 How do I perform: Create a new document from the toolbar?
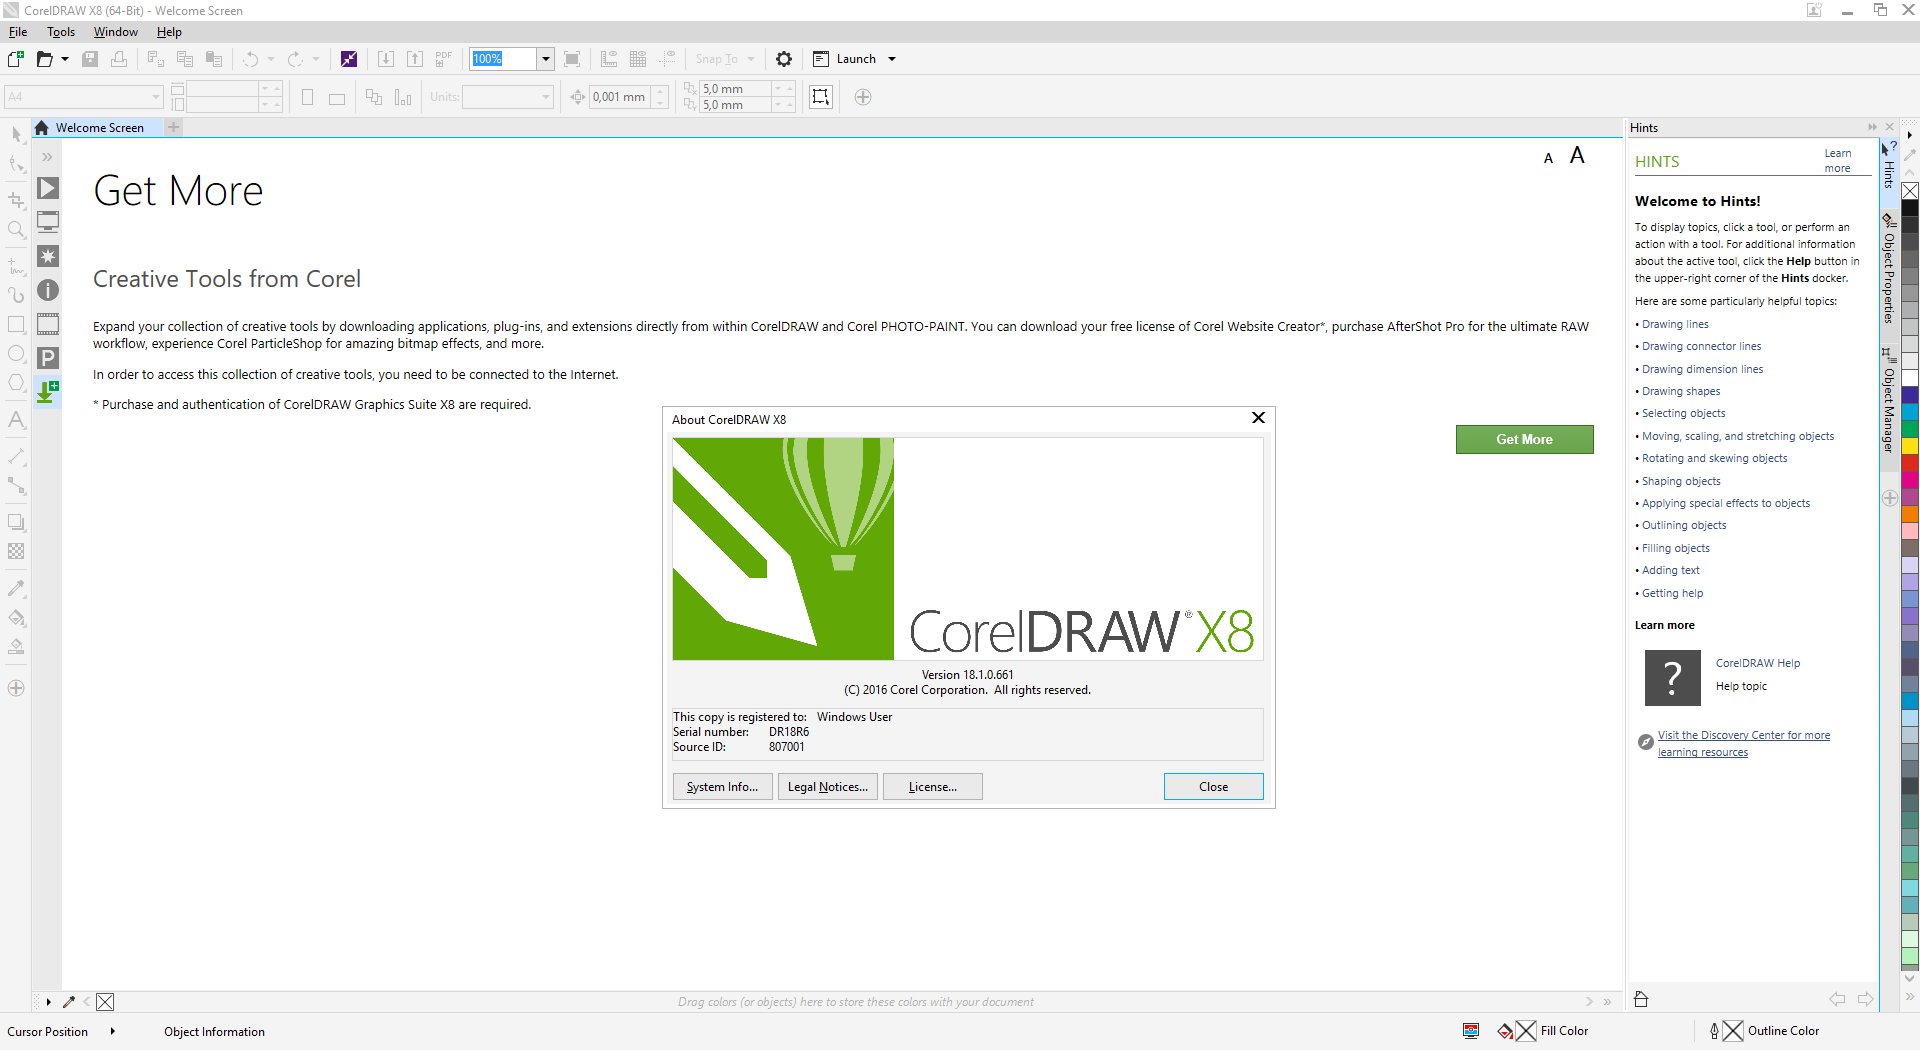click(16, 59)
